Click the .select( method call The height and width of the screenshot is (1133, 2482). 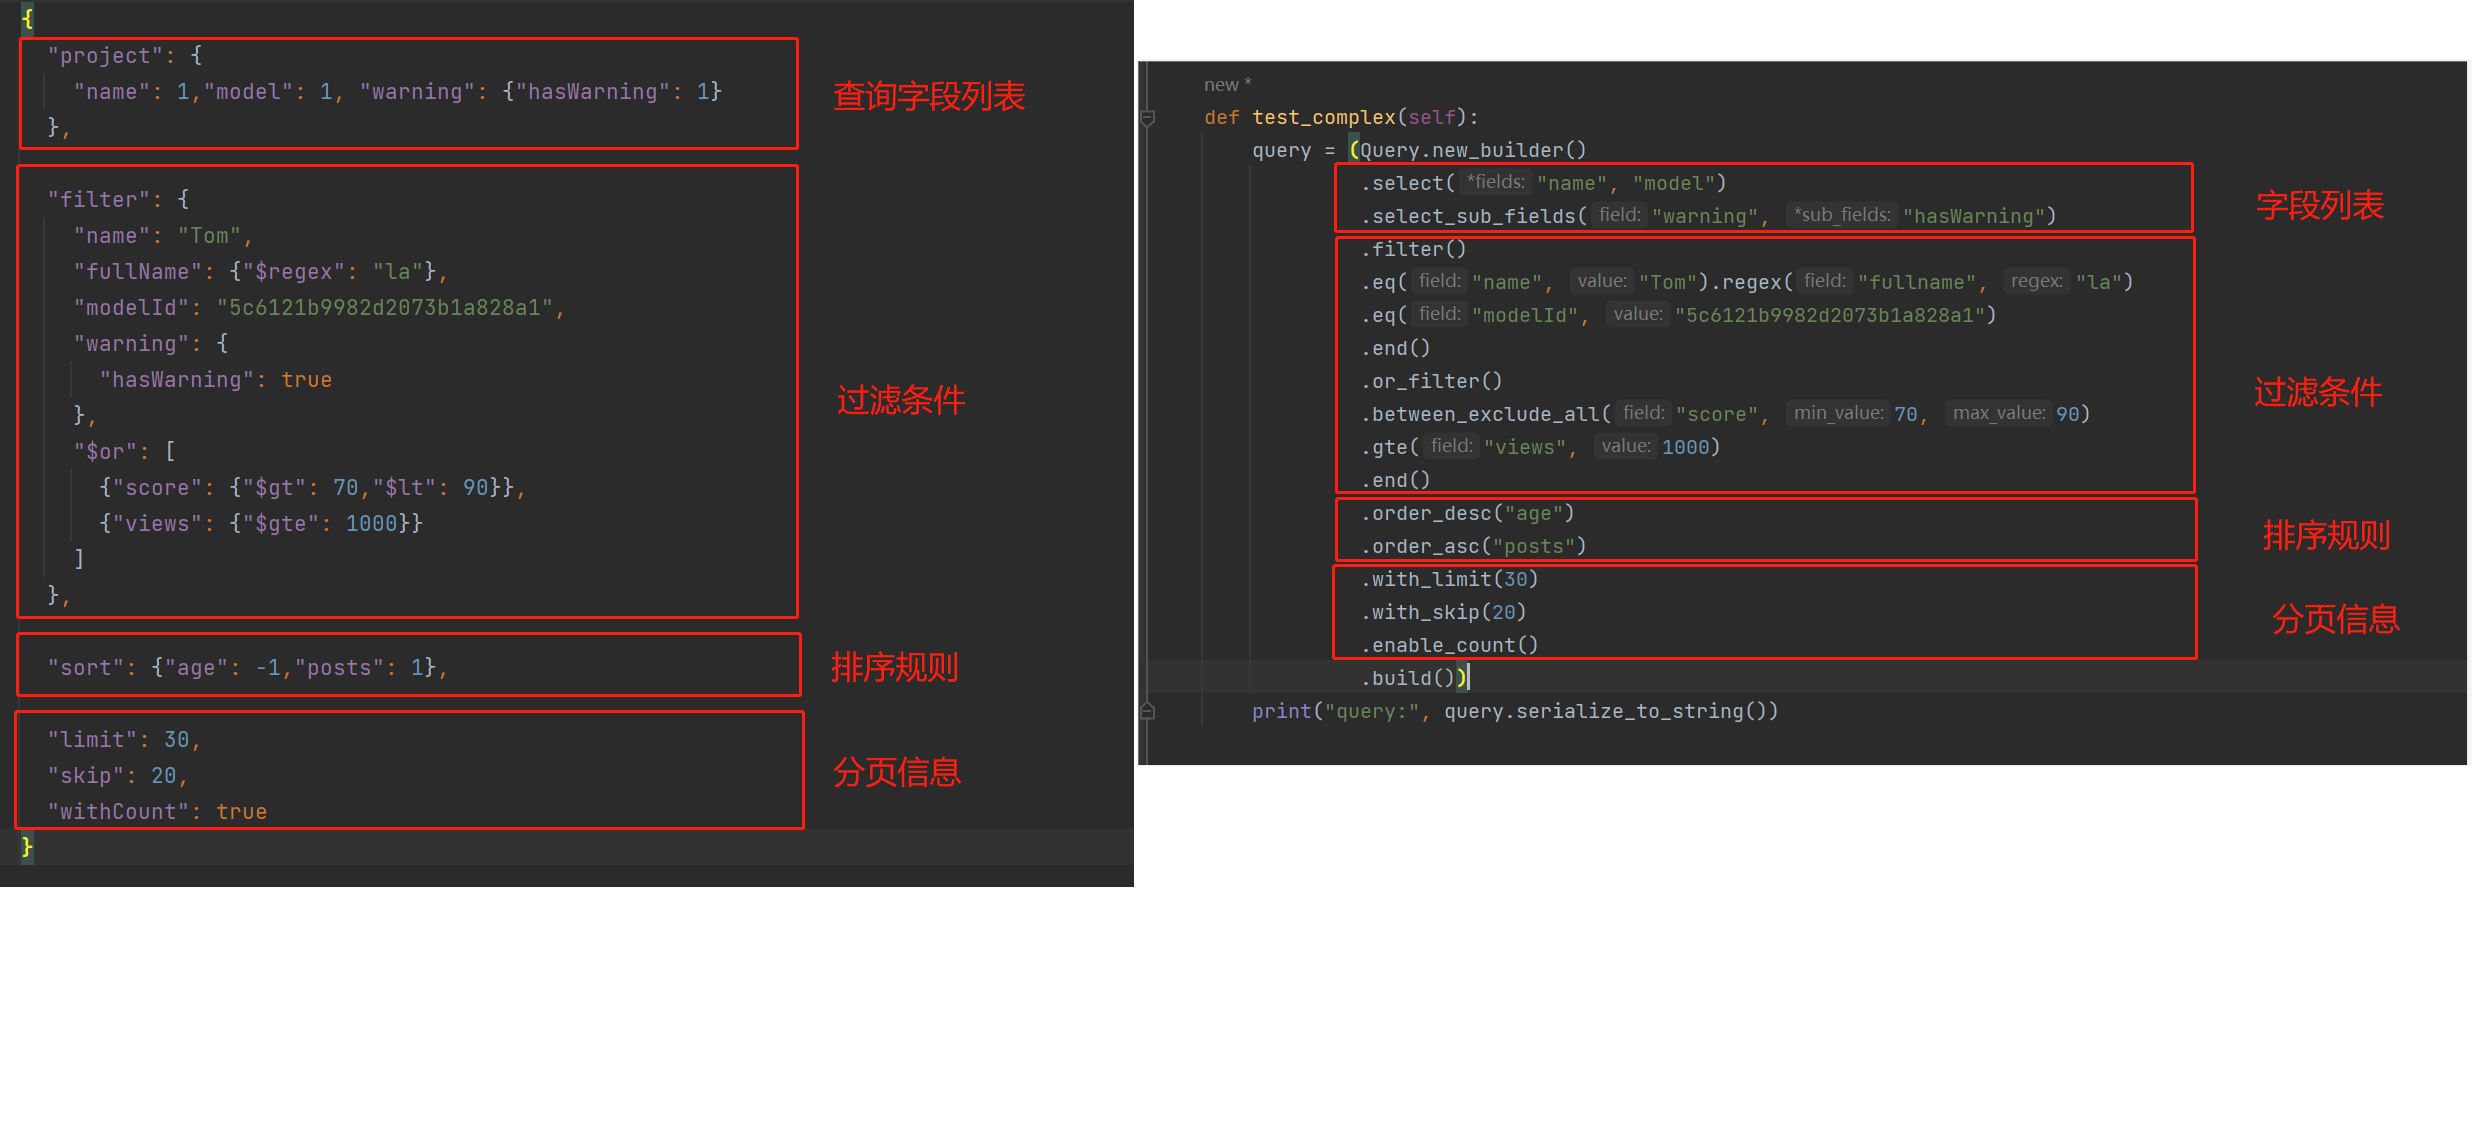click(1407, 183)
